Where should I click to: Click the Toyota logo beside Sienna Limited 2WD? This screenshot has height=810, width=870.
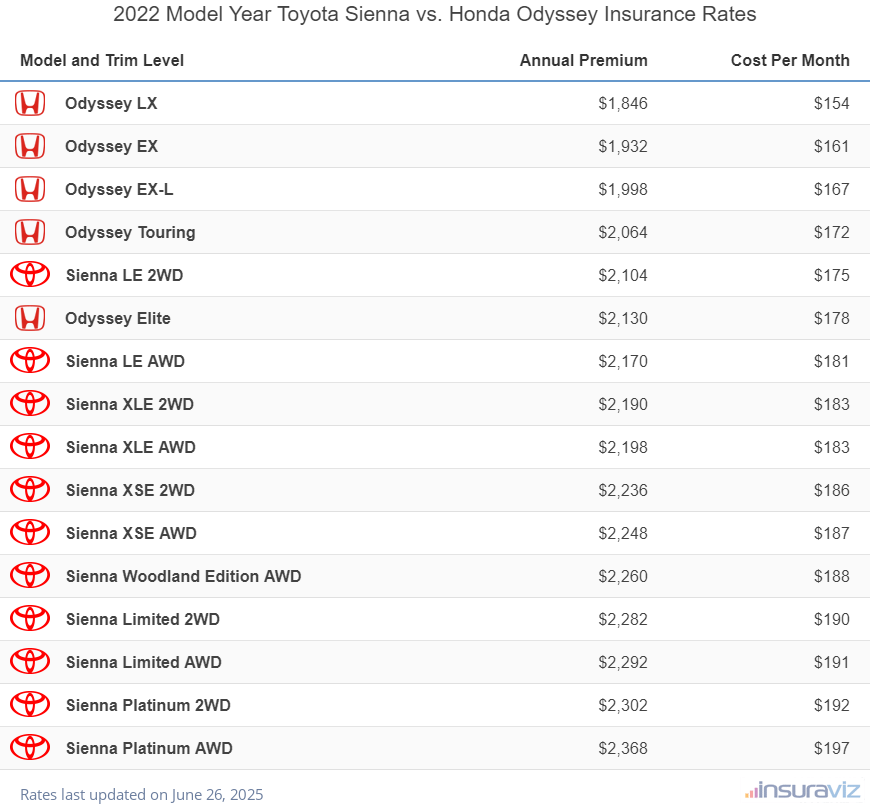[x=30, y=619]
